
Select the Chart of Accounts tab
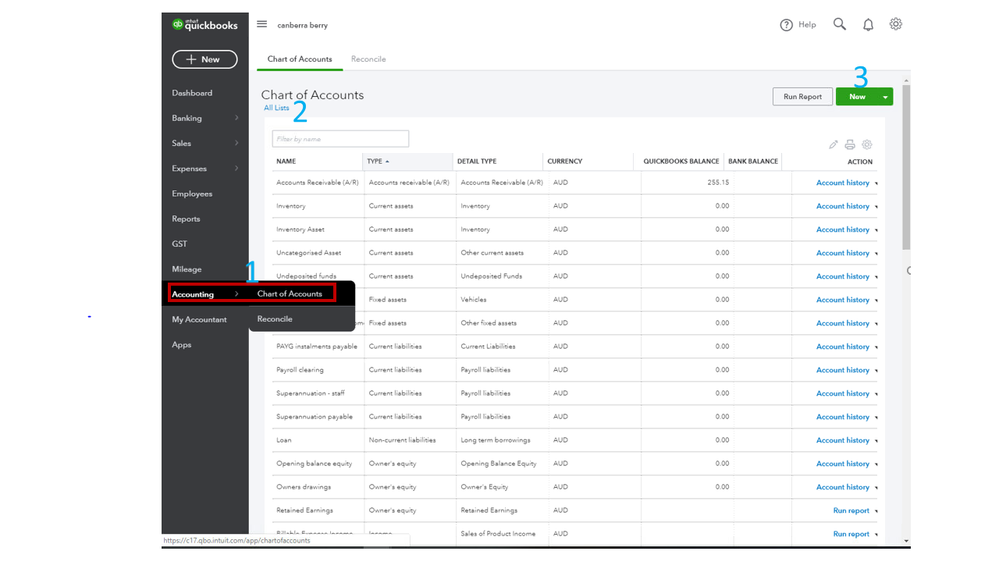point(299,59)
